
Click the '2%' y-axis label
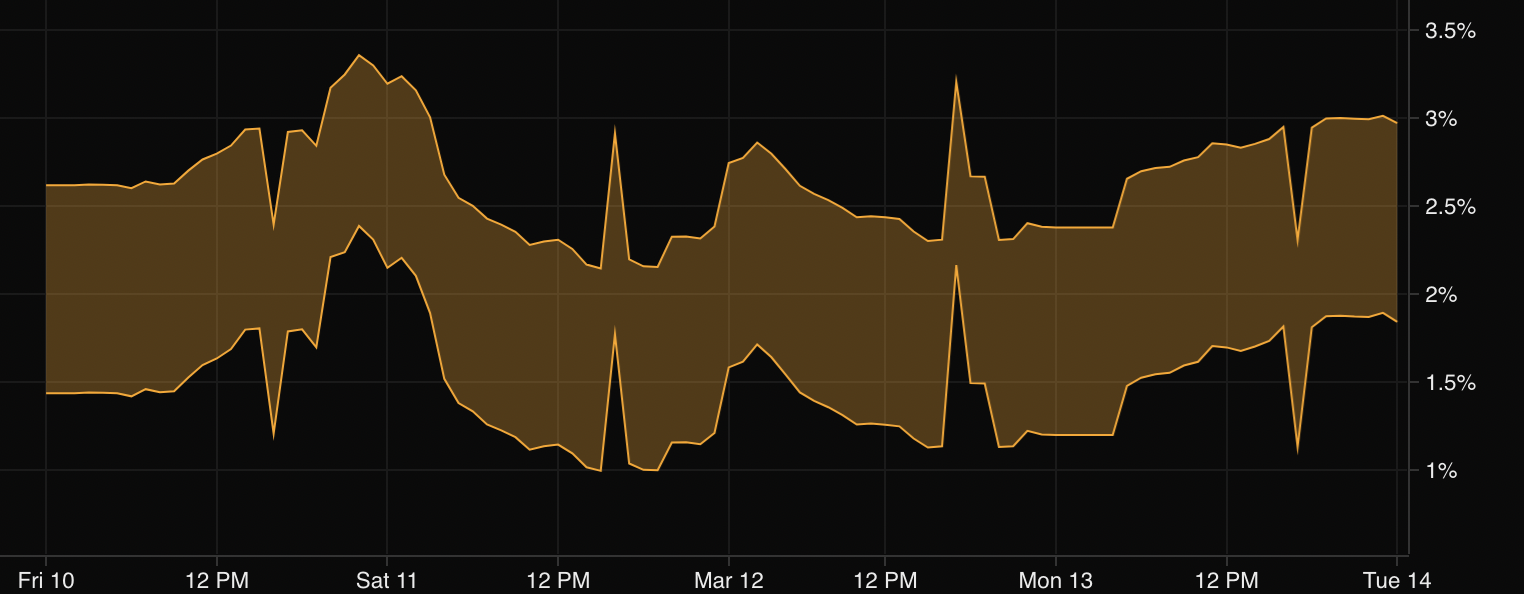tap(1441, 294)
